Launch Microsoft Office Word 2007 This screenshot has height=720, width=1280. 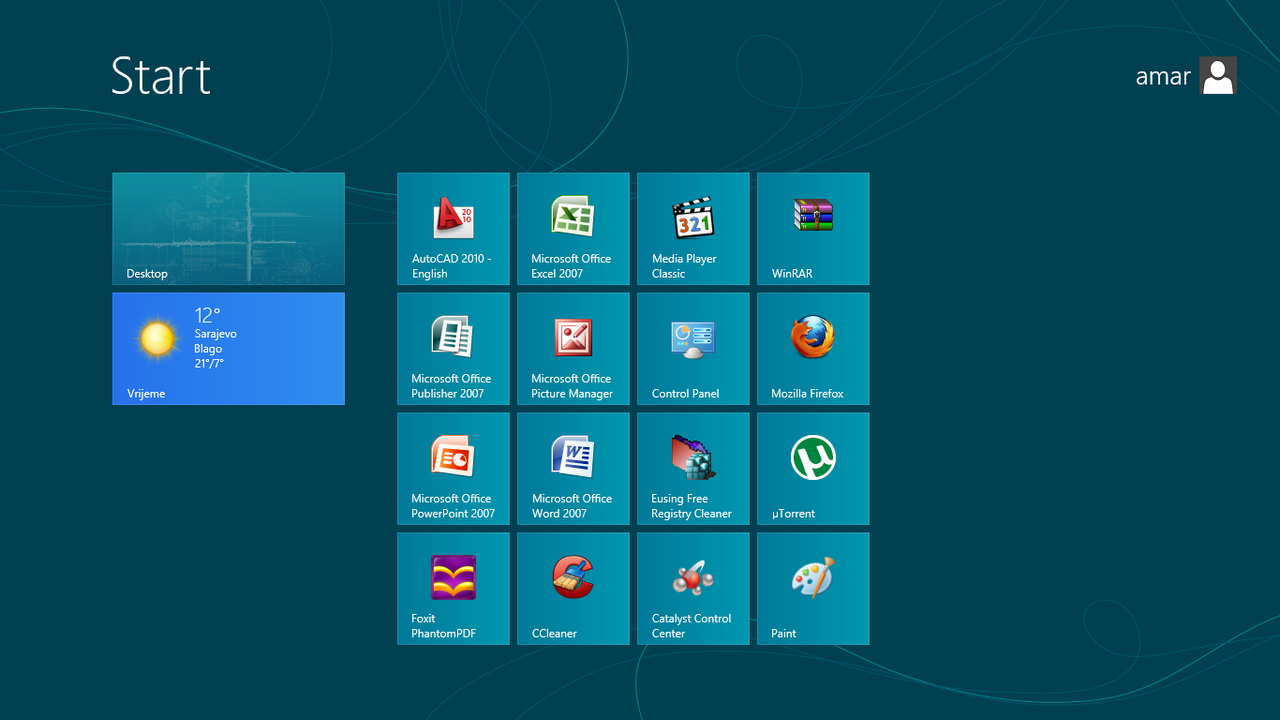[x=573, y=469]
